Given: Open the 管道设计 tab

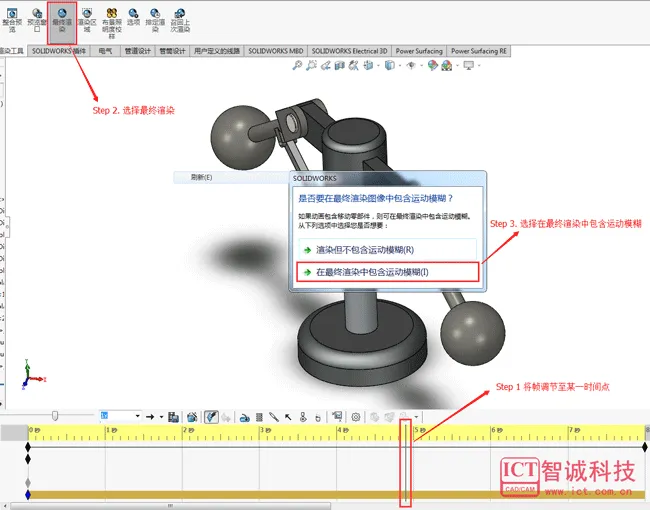Looking at the screenshot, I should [138, 51].
